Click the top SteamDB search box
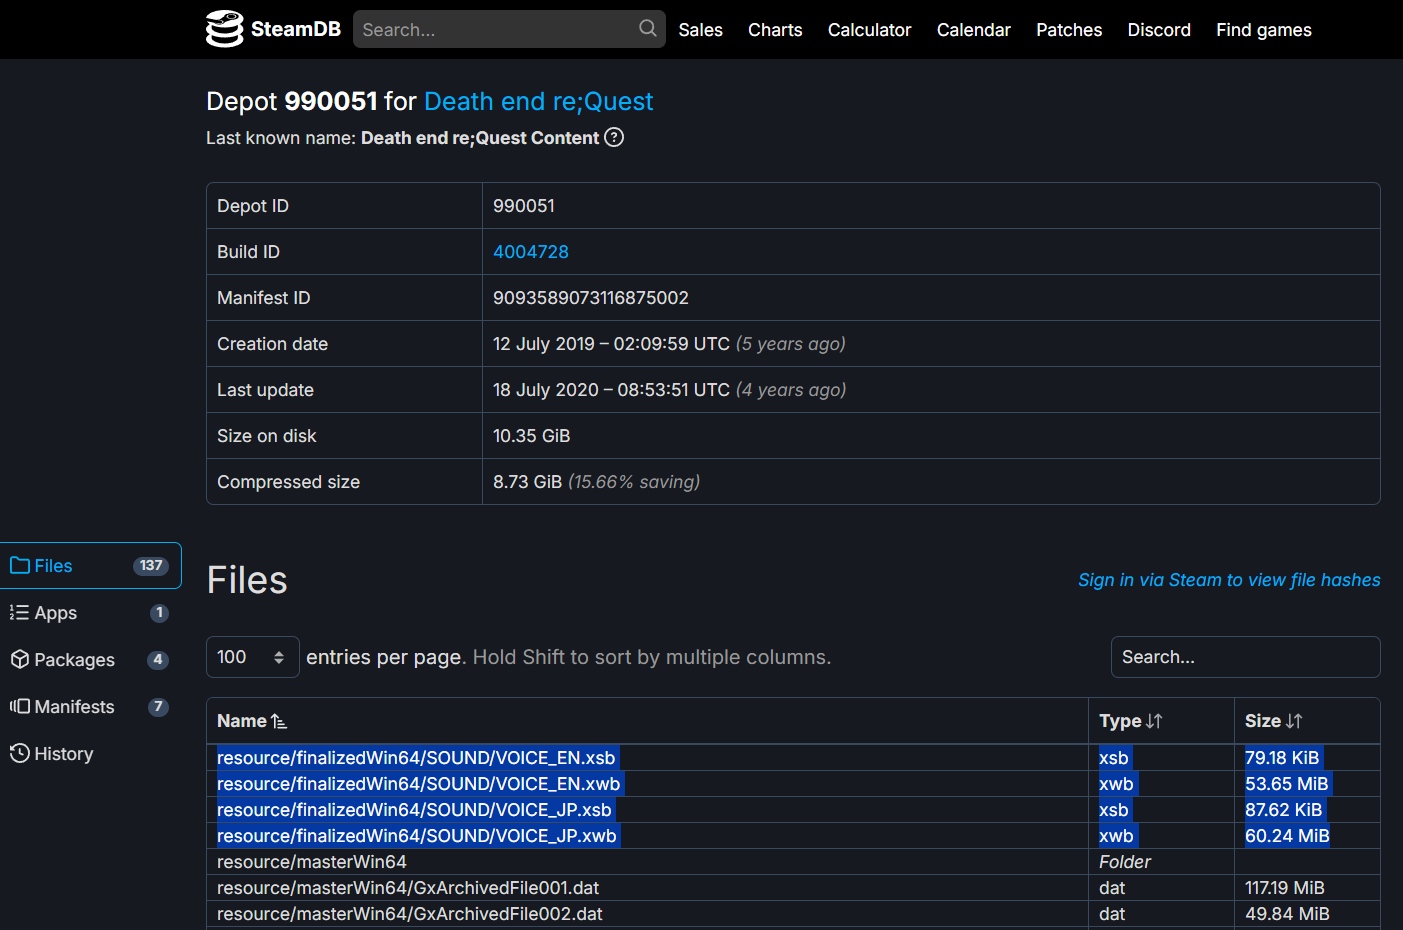 (x=495, y=30)
